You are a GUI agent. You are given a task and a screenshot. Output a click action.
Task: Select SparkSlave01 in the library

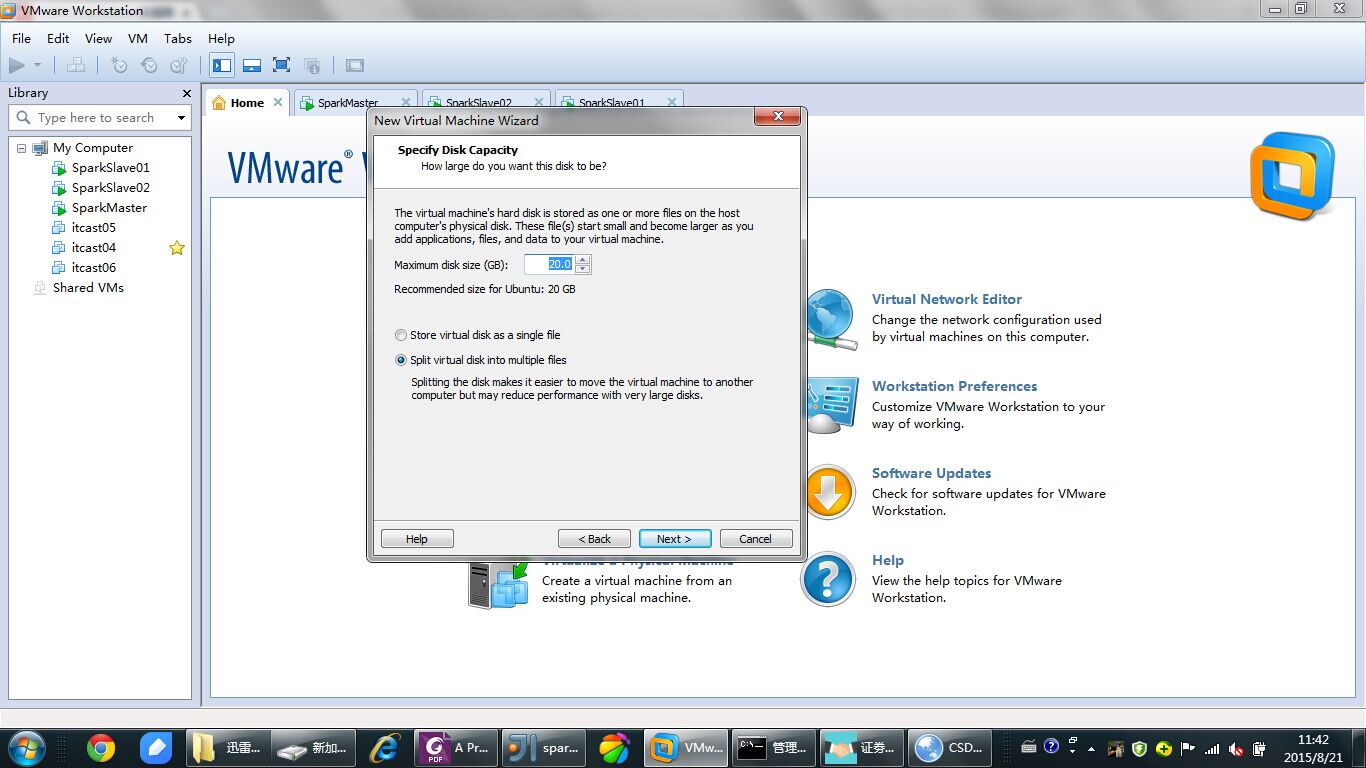[110, 168]
